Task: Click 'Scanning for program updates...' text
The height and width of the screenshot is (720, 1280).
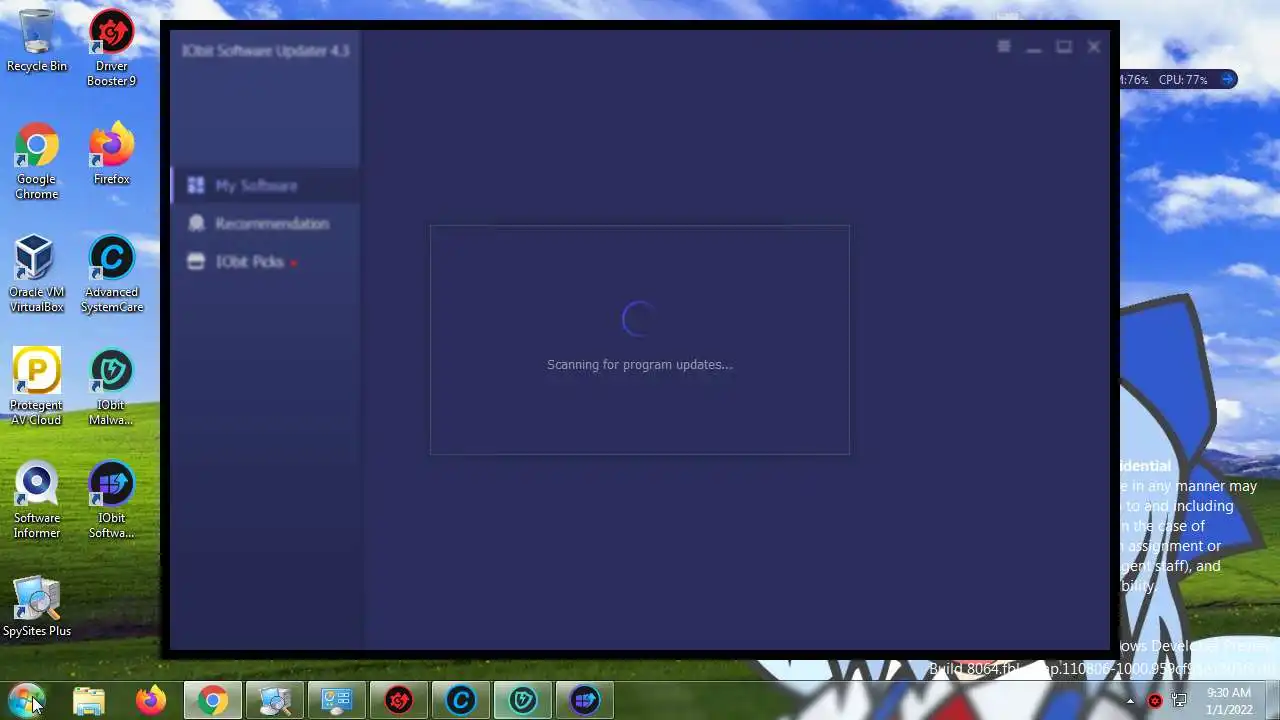Action: coord(640,365)
